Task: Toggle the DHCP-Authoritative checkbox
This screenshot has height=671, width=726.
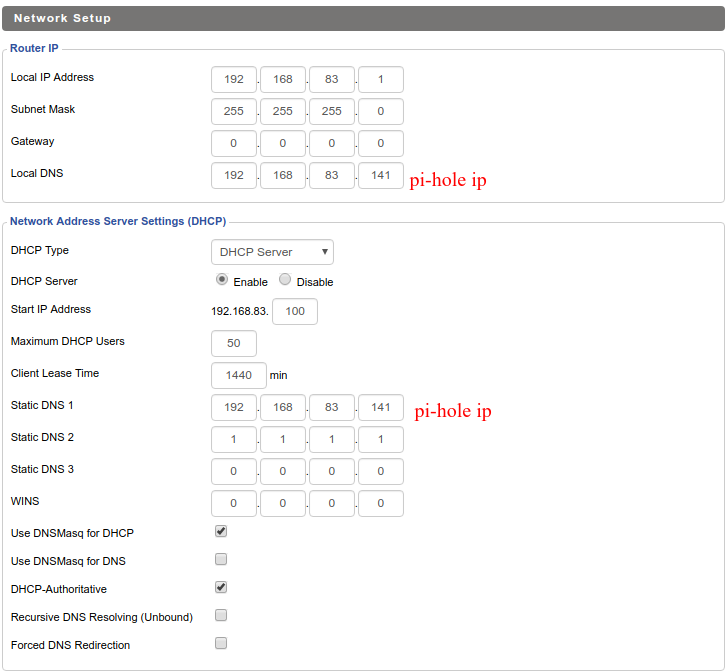Action: point(221,588)
